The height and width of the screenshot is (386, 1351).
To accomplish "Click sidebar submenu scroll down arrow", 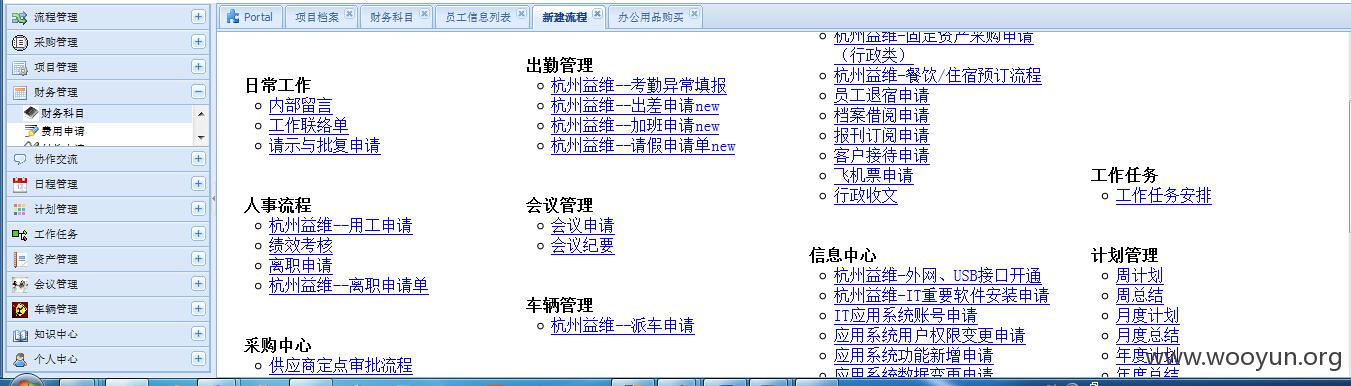I will [x=200, y=137].
